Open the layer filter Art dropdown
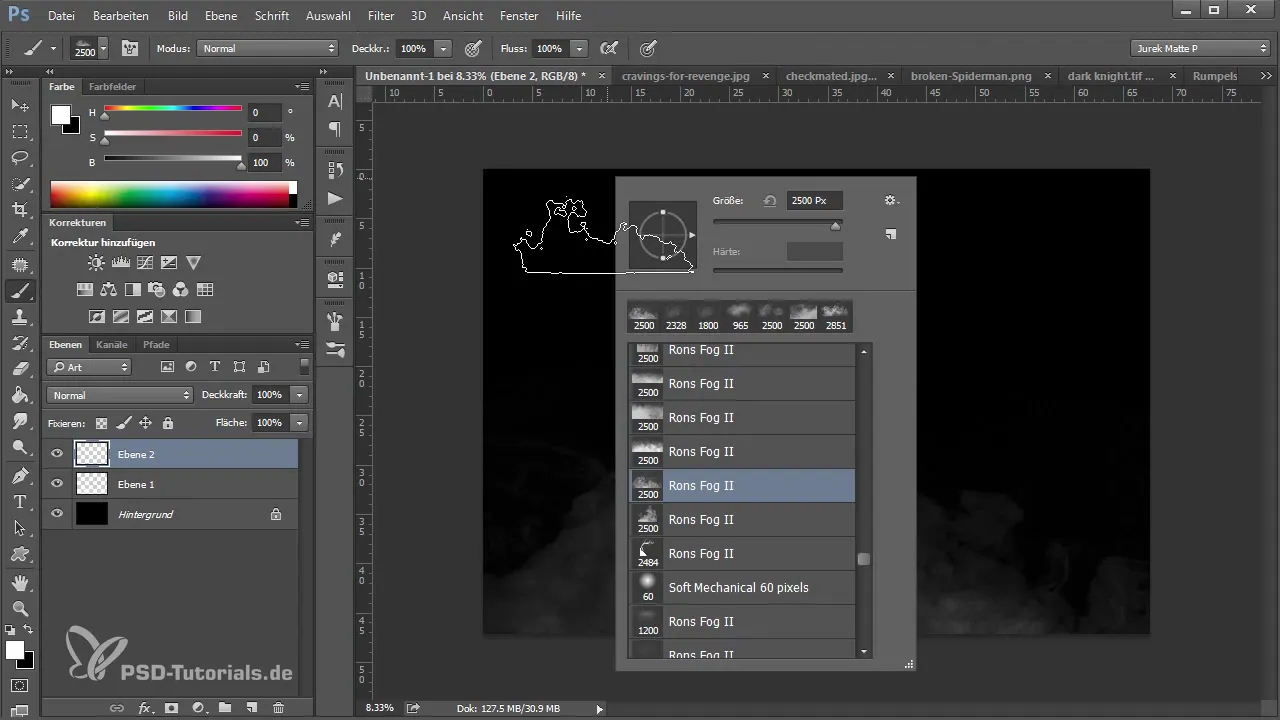 coord(90,367)
